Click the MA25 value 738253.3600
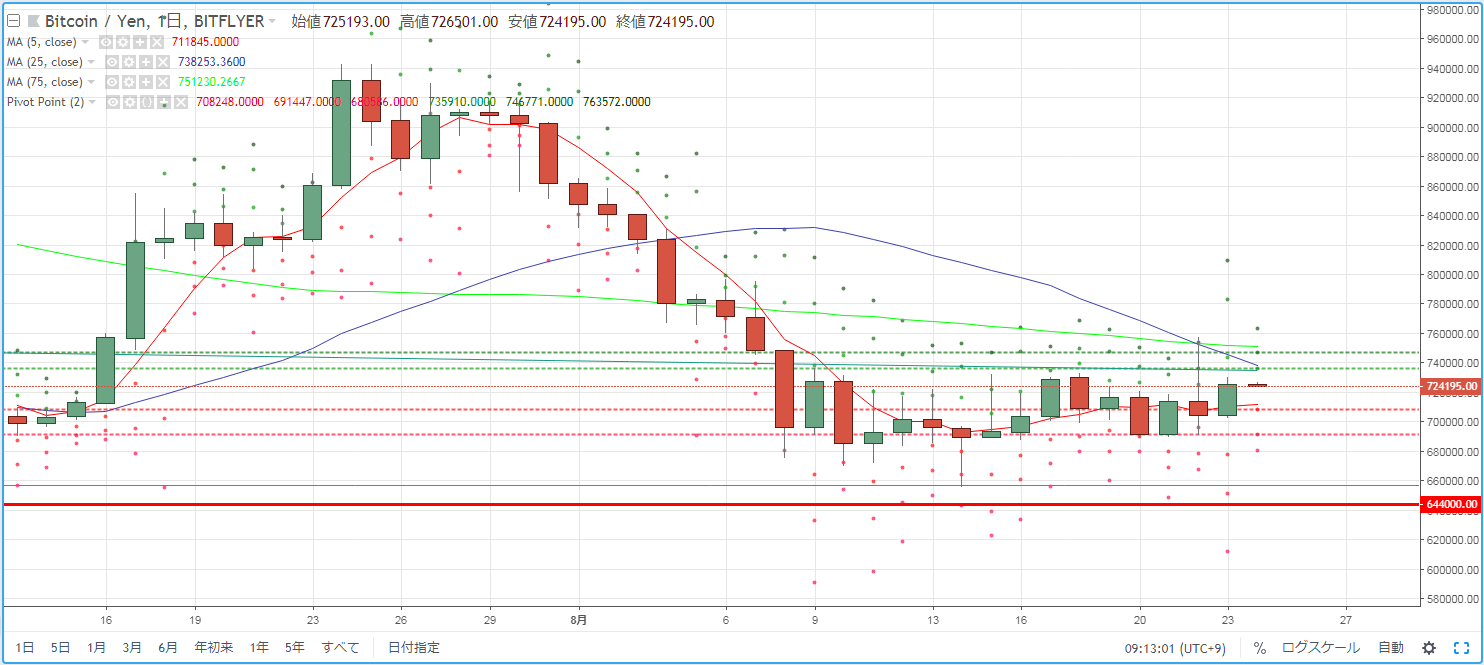Viewport: 1484px width, 665px height. [211, 62]
